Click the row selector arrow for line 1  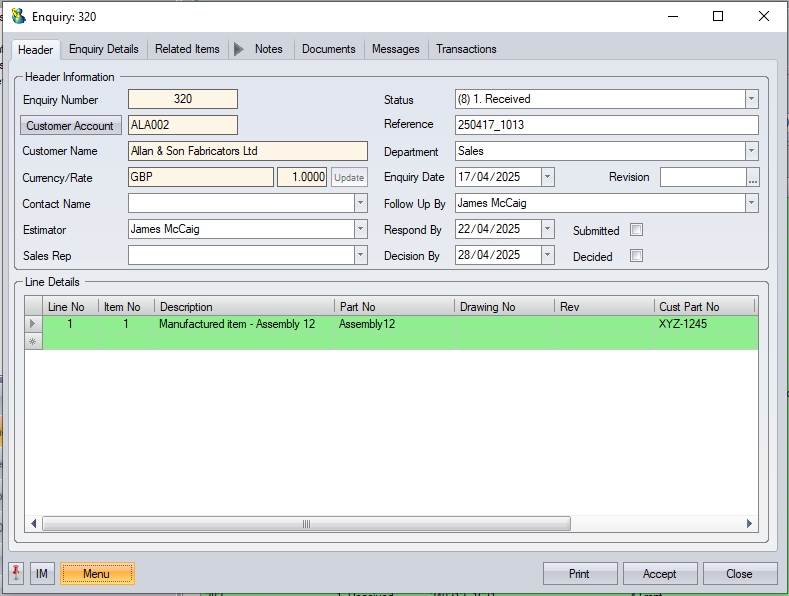(33, 324)
